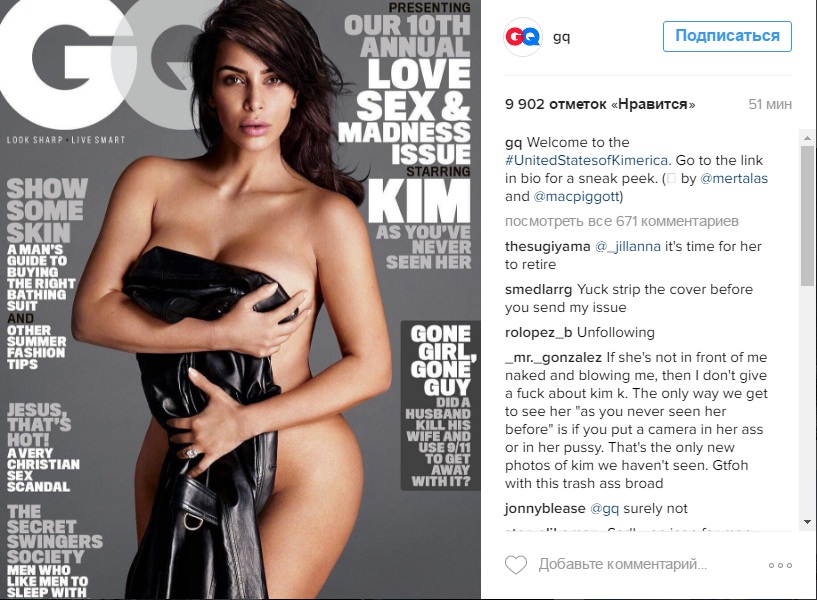This screenshot has width=817, height=600.
Task: Open commenter jonnyblease's profile
Action: pyautogui.click(x=545, y=509)
